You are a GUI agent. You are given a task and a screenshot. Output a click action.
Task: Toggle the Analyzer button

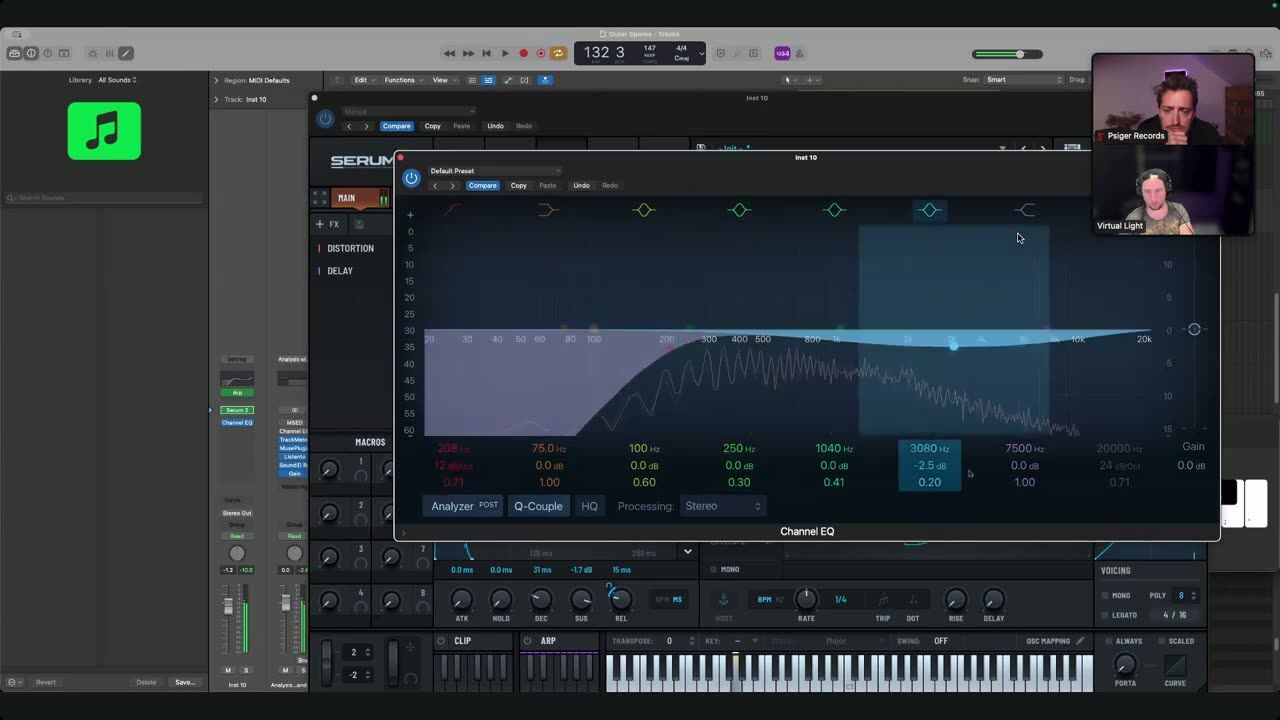coord(464,506)
